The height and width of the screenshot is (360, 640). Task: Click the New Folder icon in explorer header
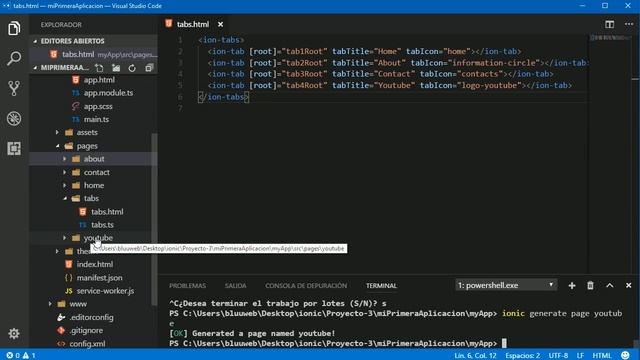[116, 68]
